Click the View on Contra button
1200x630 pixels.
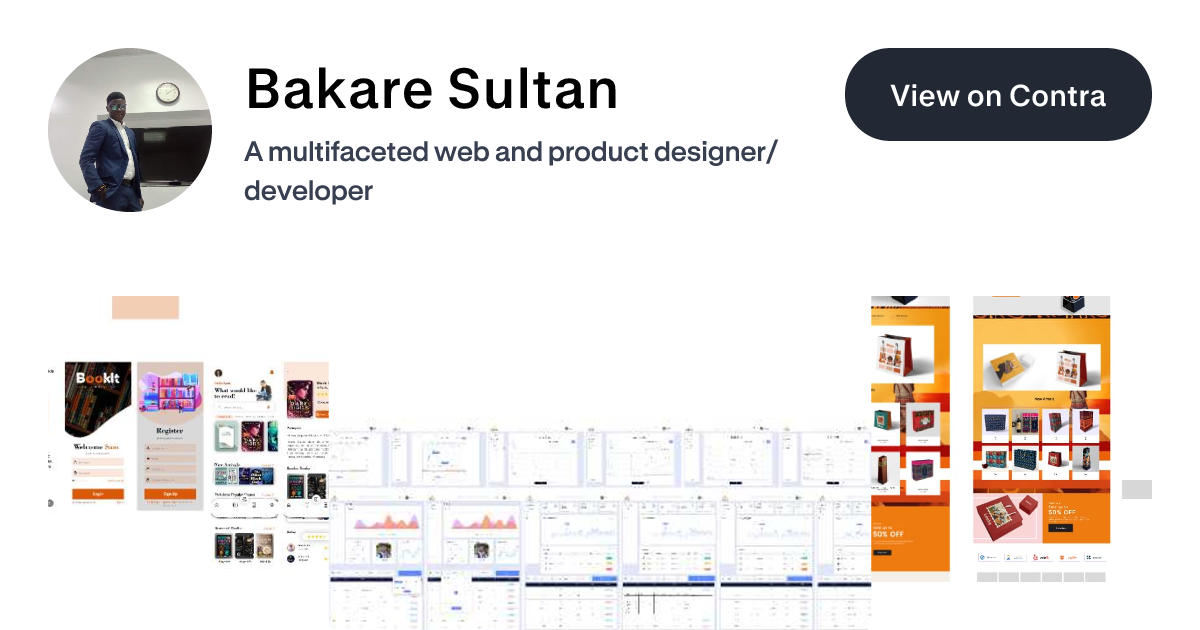coord(998,95)
